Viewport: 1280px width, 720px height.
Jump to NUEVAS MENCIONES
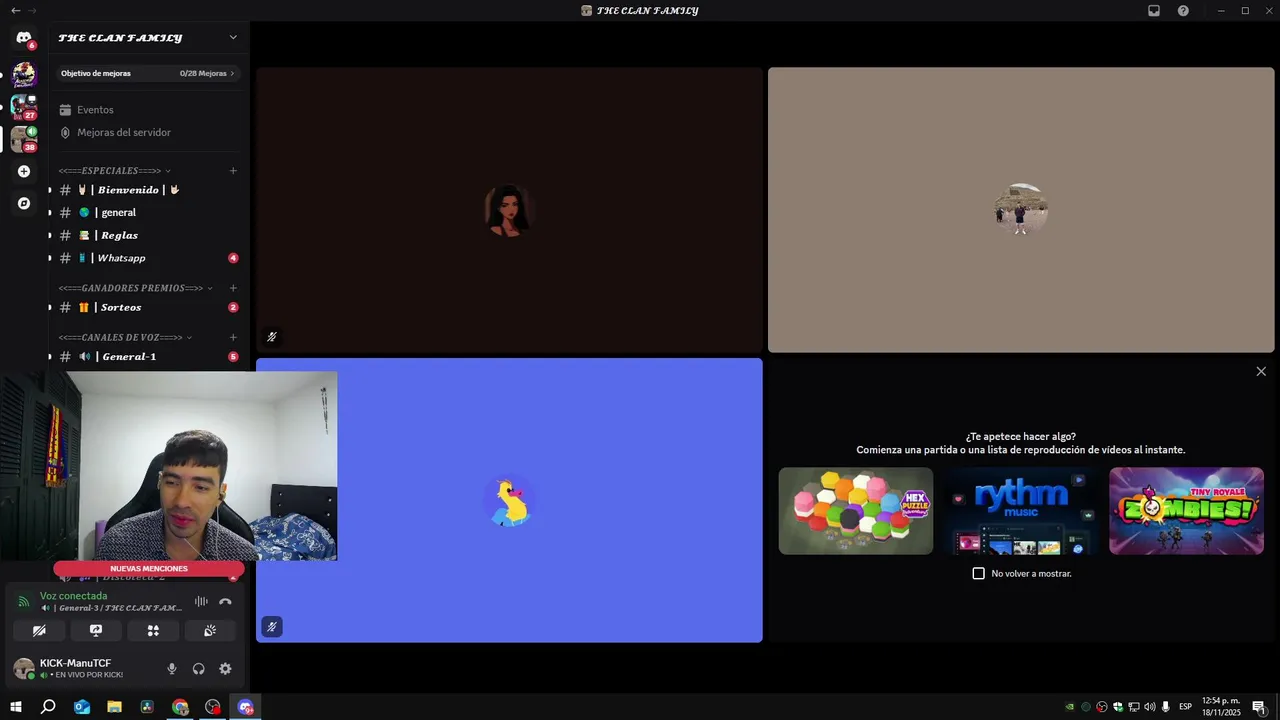pos(149,568)
